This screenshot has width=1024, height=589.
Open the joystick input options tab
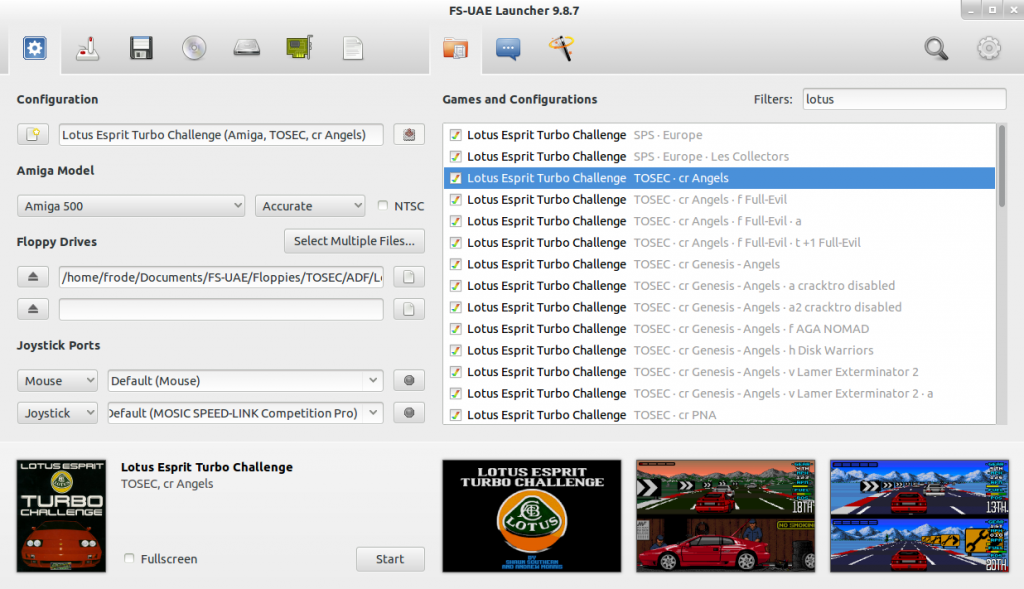click(x=88, y=47)
